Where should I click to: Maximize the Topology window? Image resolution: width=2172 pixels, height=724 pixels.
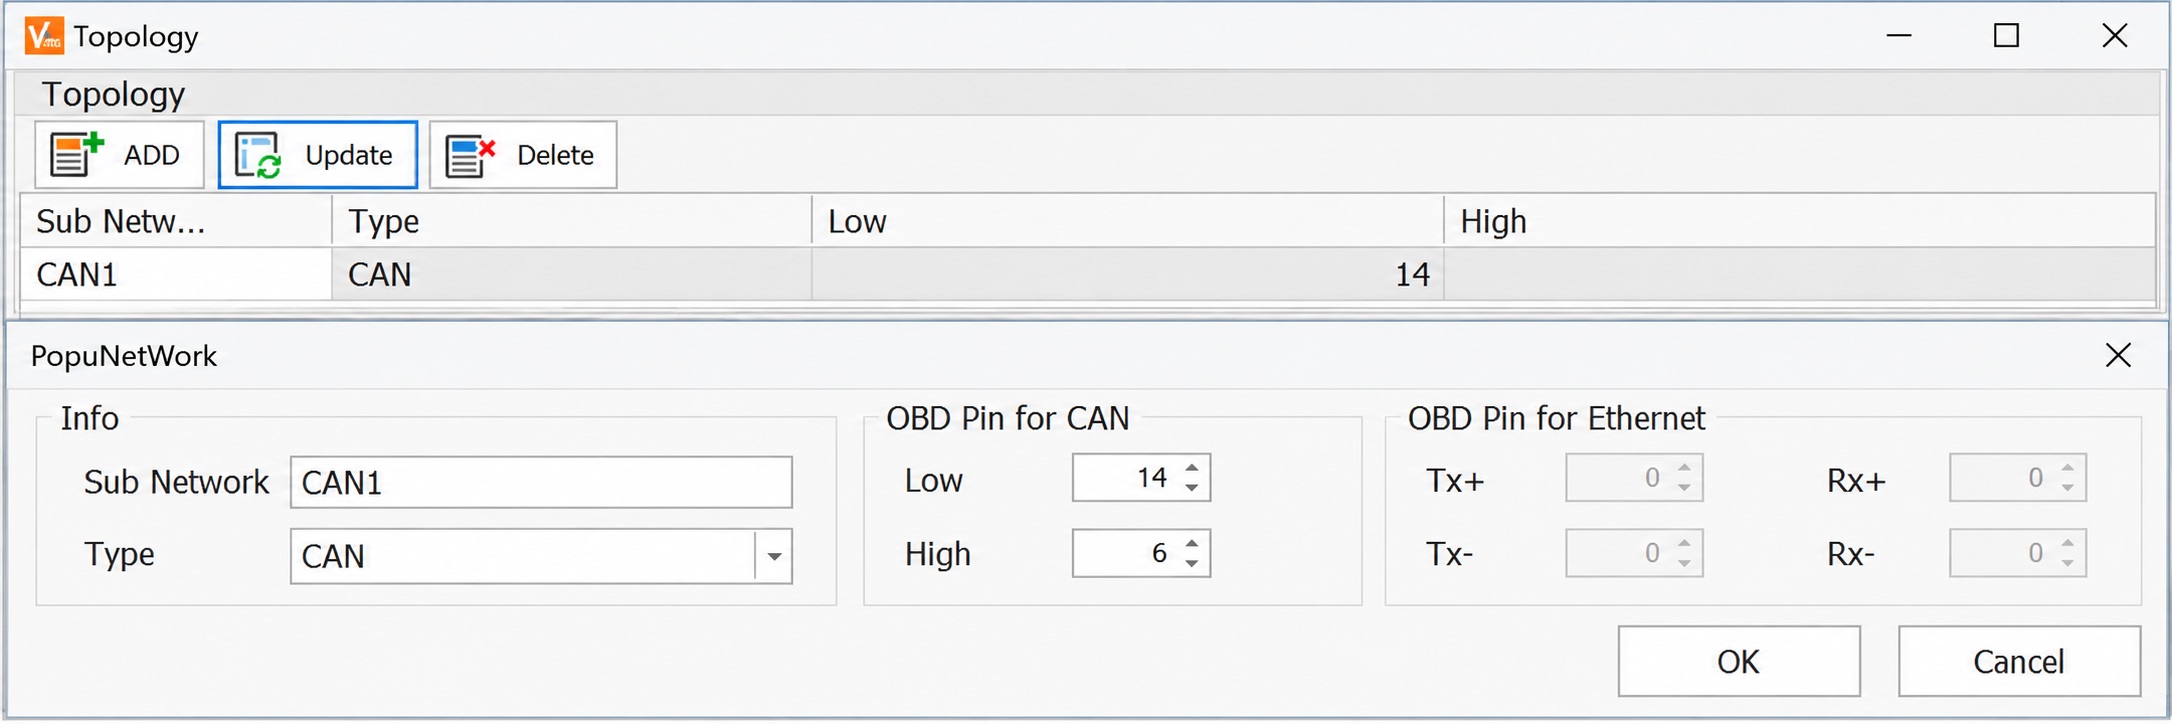pyautogui.click(x=2006, y=36)
